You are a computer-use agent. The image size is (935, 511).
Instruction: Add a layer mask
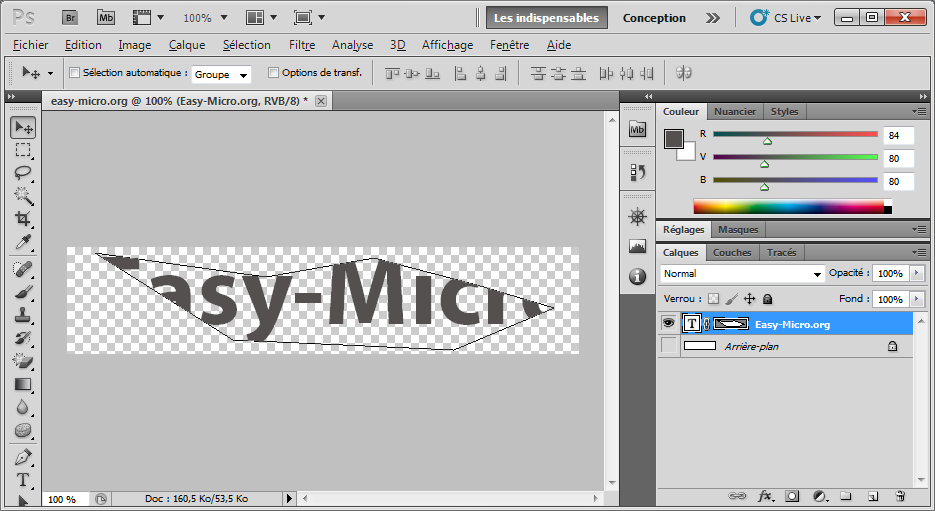coord(792,495)
